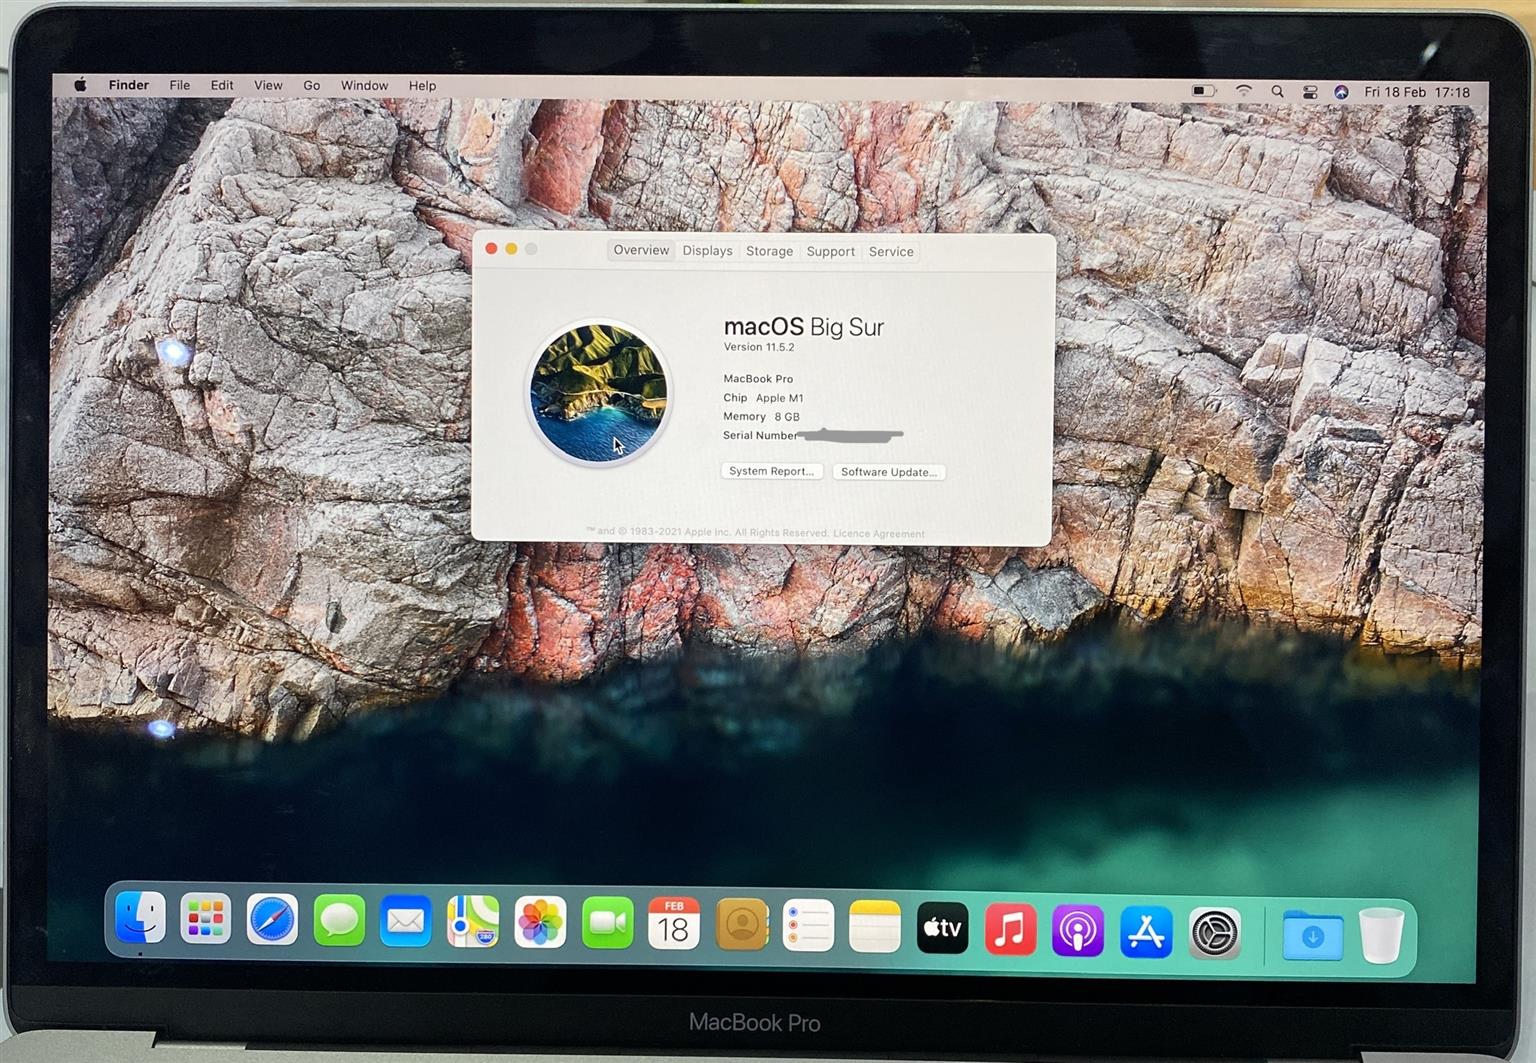The image size is (1536, 1063).
Task: Switch to the Storage tab
Action: click(x=769, y=251)
